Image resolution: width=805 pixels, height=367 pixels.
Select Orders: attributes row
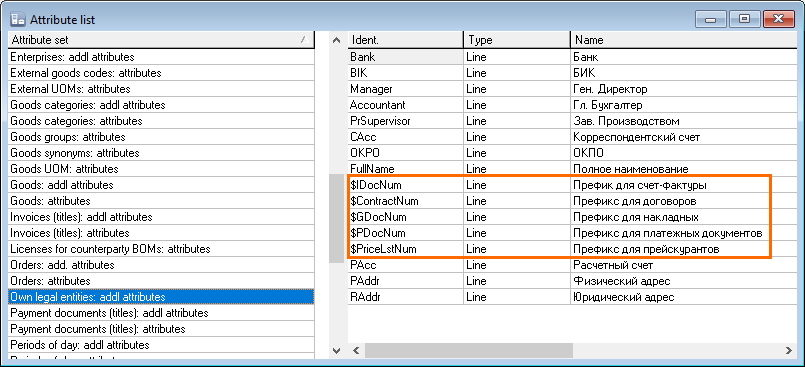pos(161,281)
